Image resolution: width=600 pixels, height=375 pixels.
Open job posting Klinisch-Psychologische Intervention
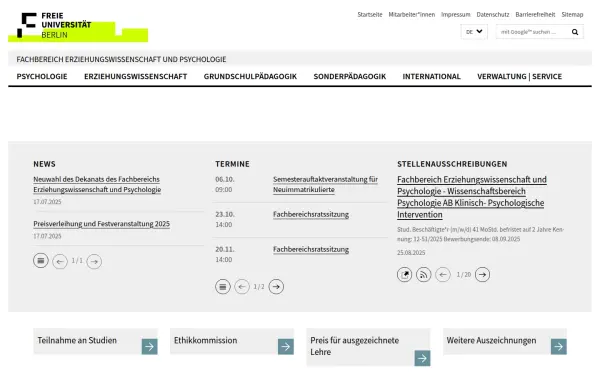pos(472,197)
